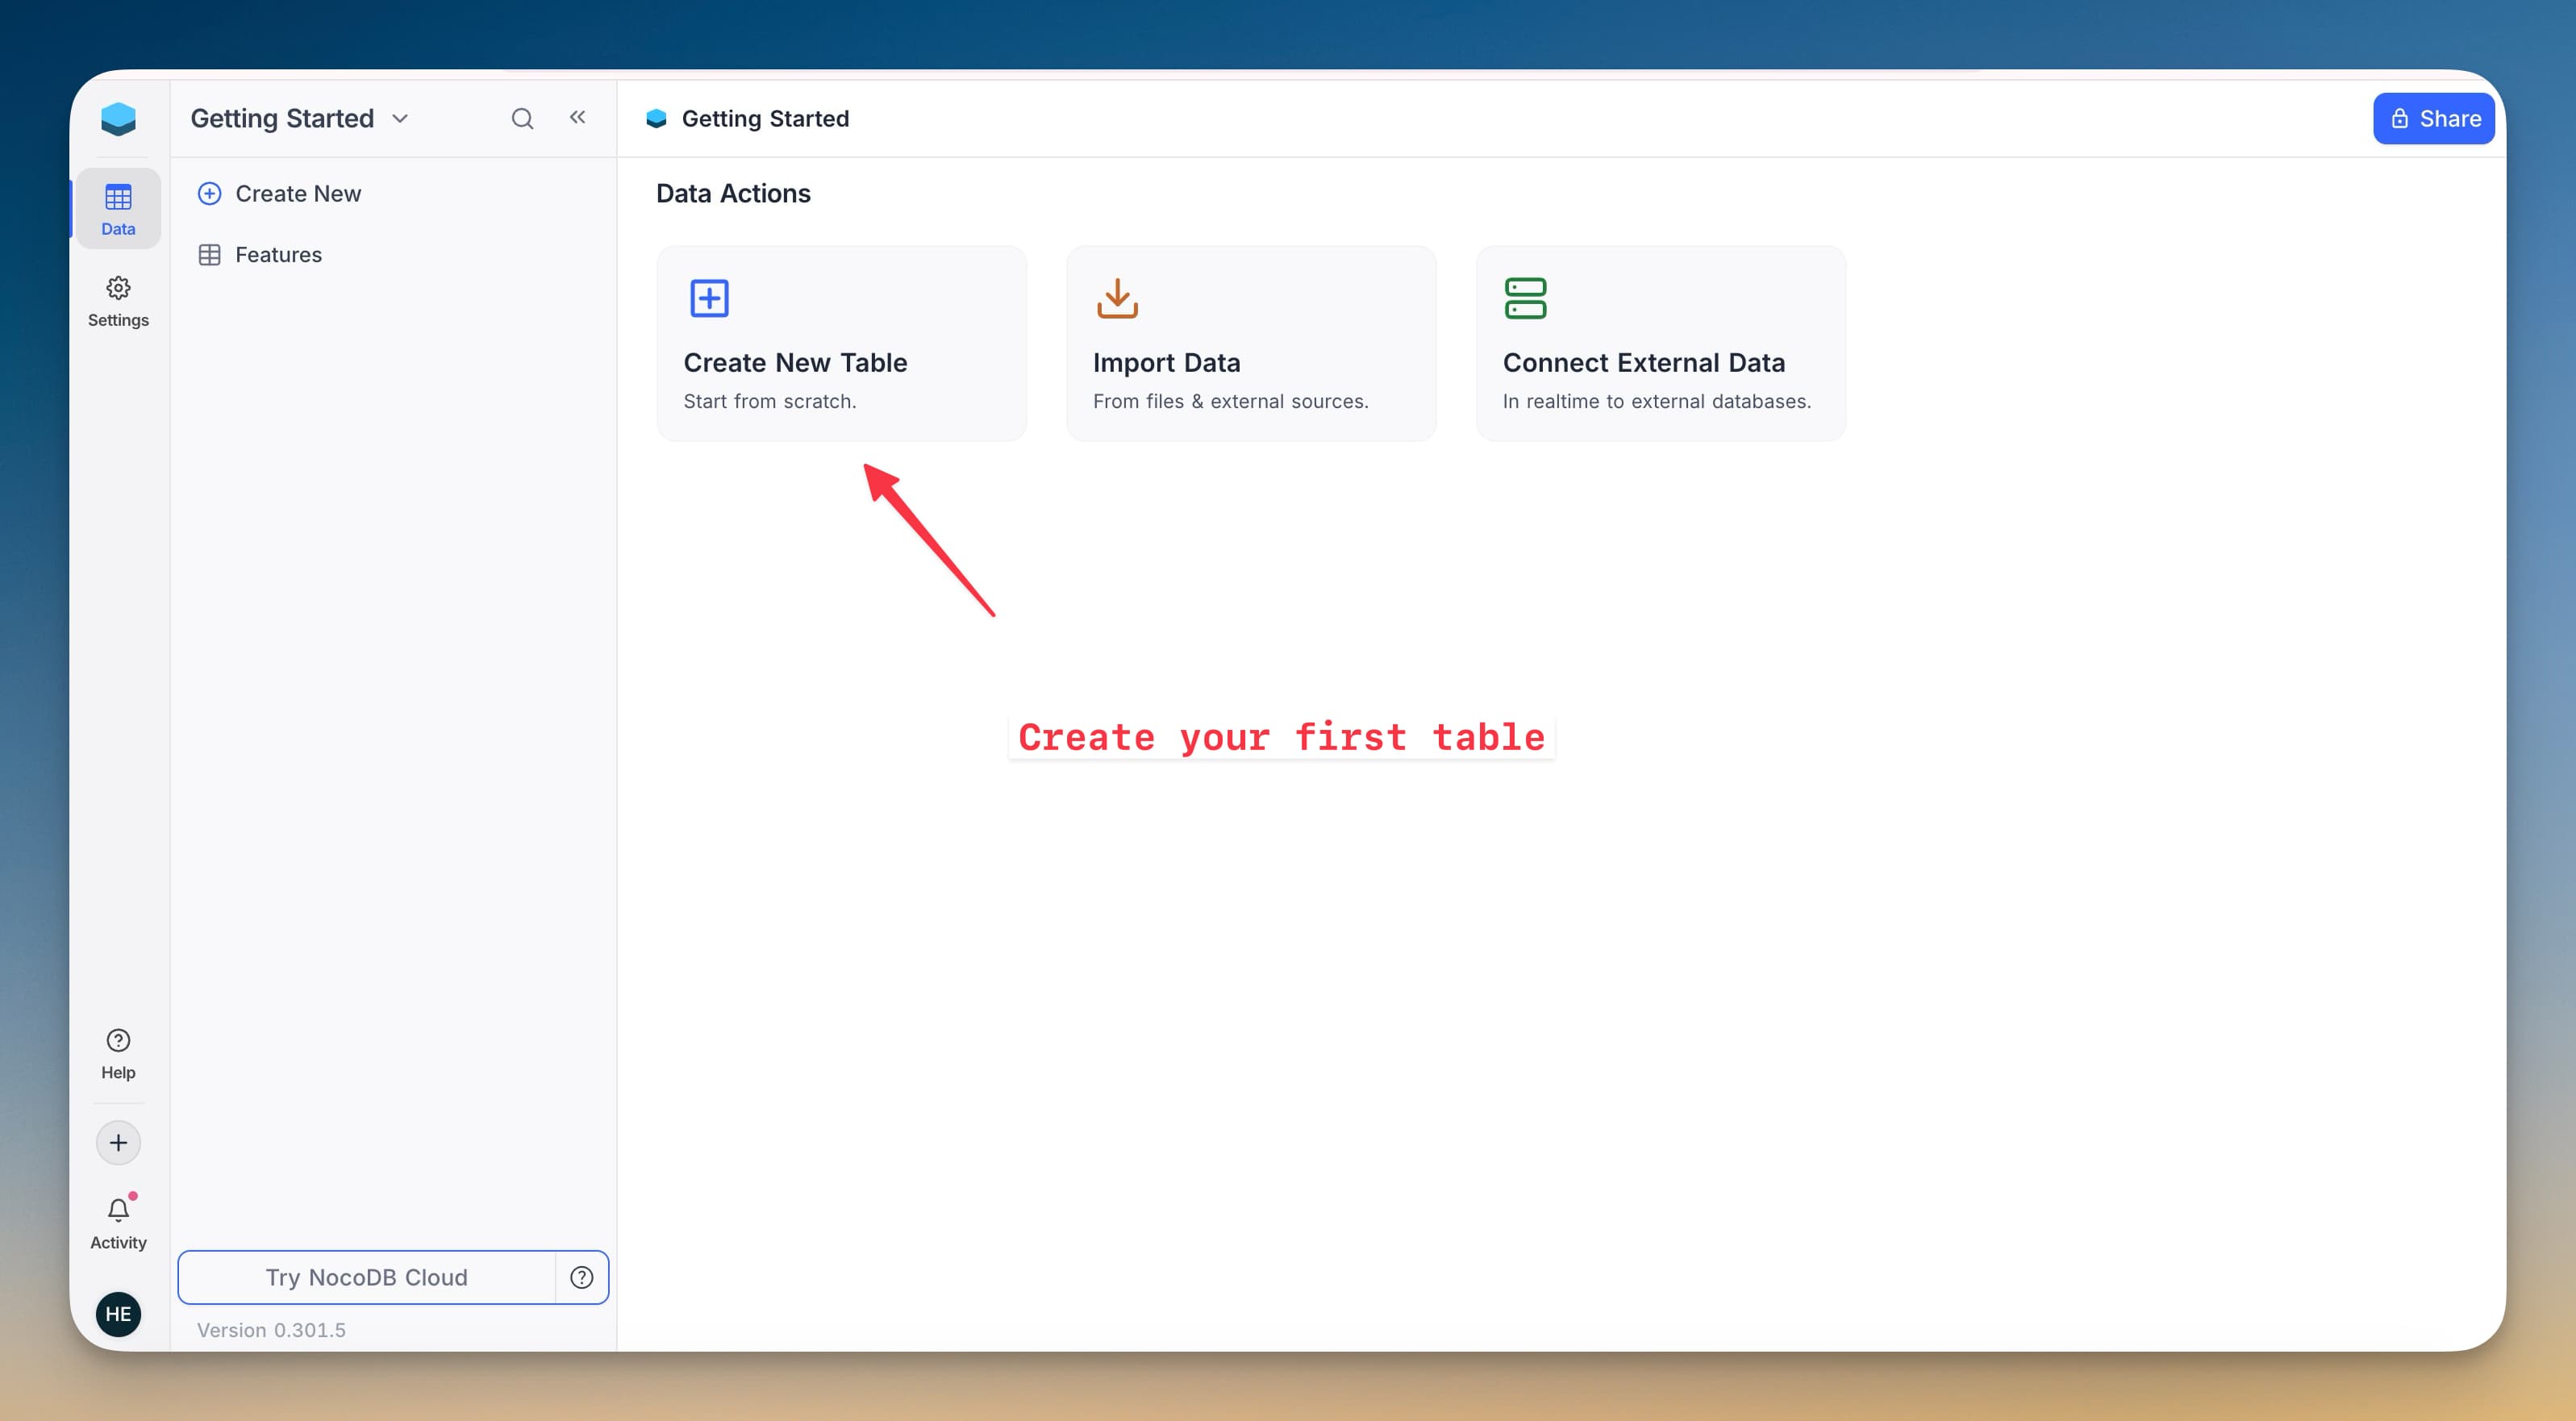Viewport: 2576px width, 1421px height.
Task: Click the blue plus-square table icon
Action: point(709,298)
